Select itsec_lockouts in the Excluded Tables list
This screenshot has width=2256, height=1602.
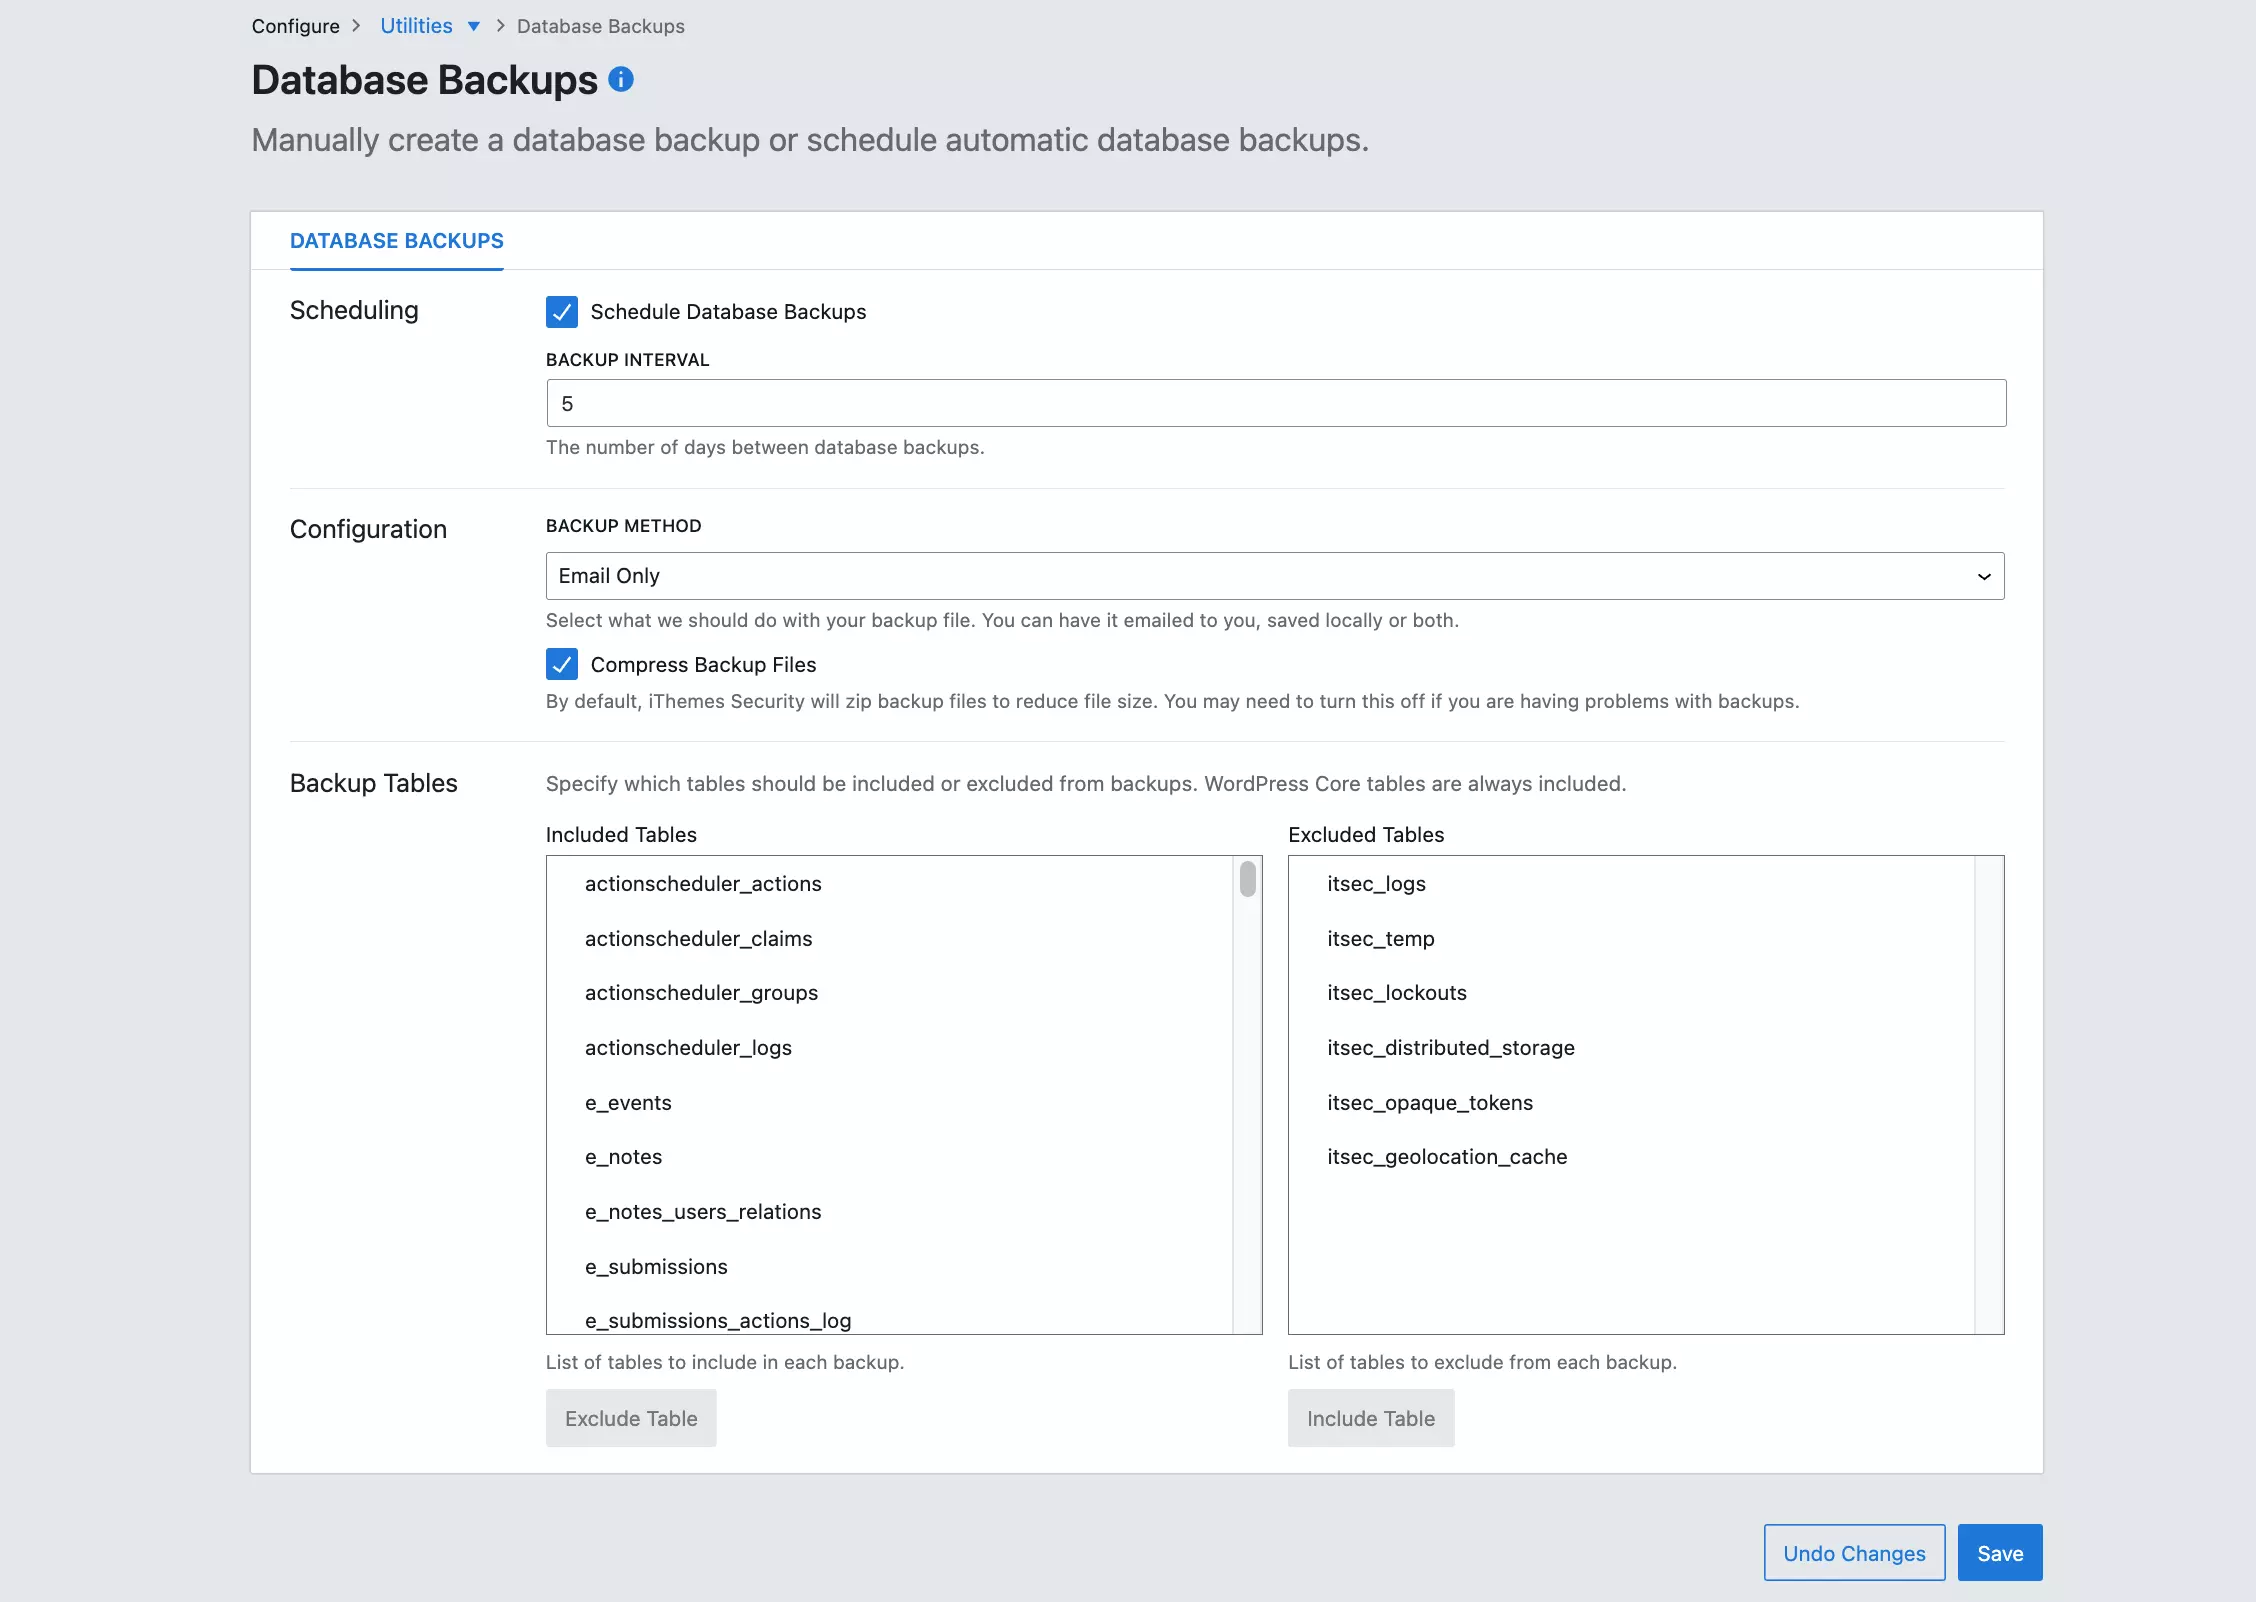point(1396,993)
